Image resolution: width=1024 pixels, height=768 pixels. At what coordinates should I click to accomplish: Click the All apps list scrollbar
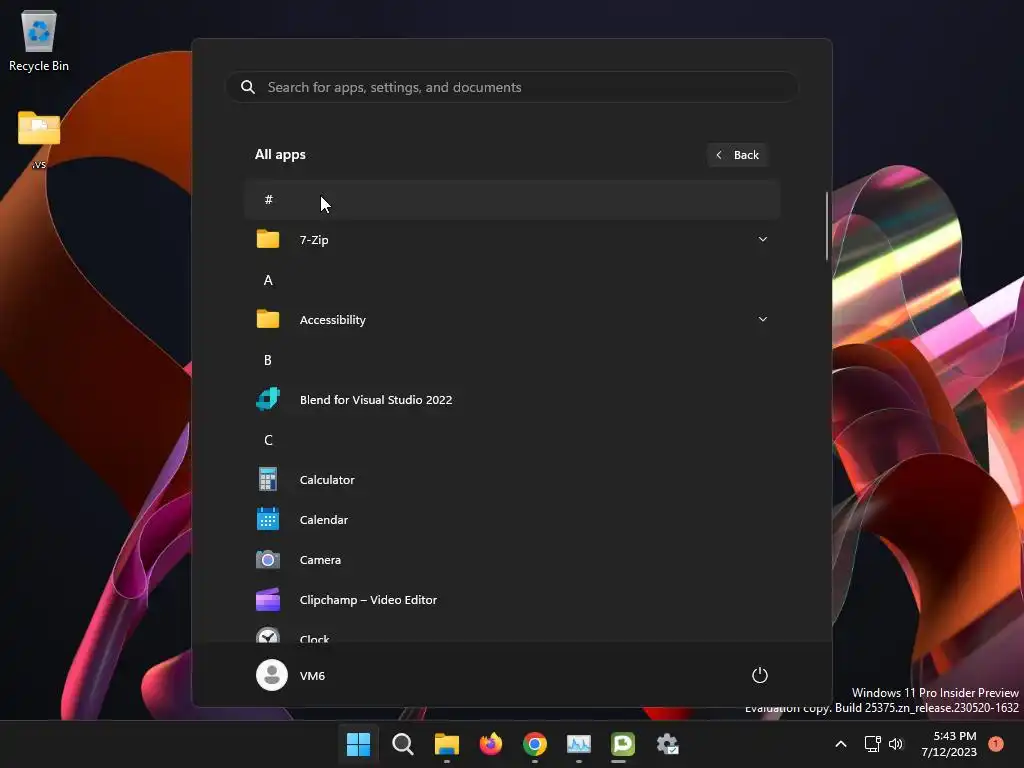pyautogui.click(x=827, y=226)
